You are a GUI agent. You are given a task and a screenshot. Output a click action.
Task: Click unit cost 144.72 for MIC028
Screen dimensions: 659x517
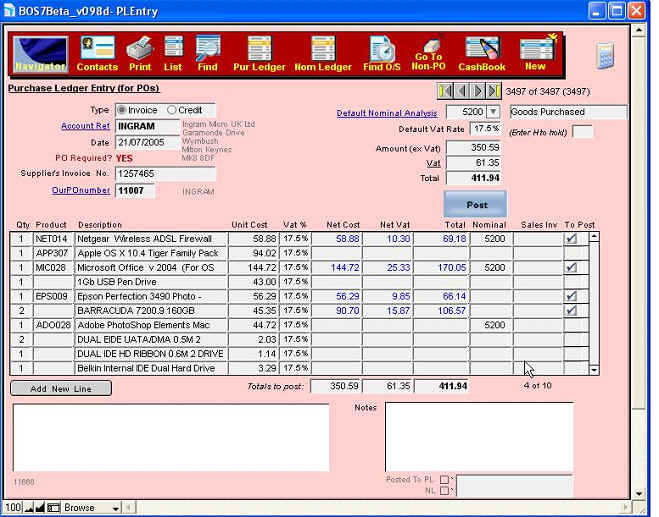[x=253, y=267]
